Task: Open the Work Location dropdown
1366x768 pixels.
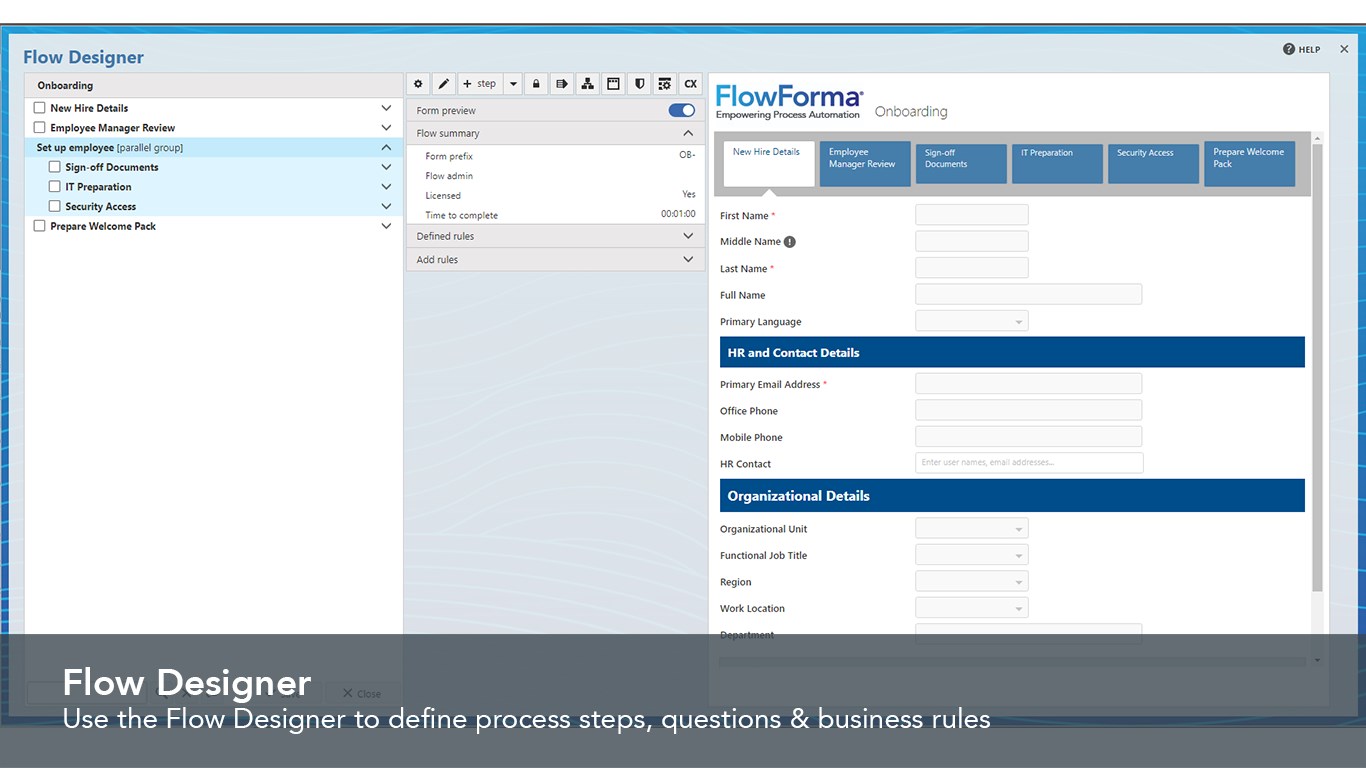Action: point(972,608)
